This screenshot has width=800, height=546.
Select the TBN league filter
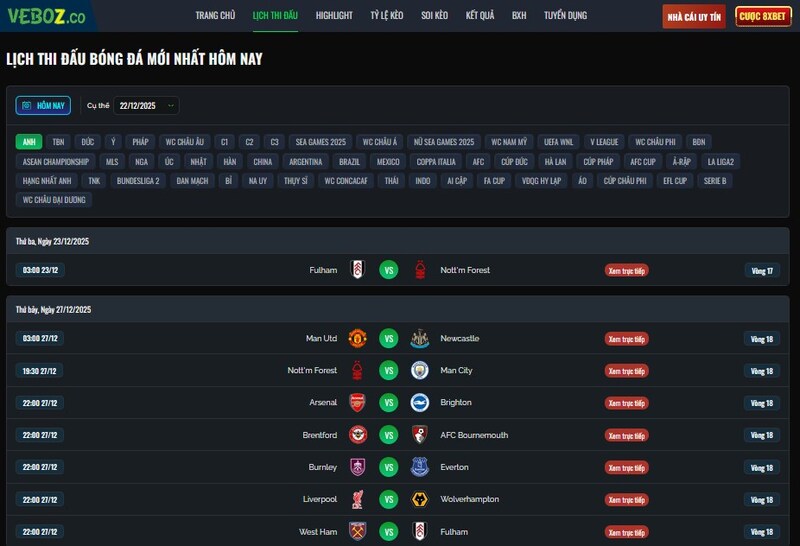(x=58, y=142)
